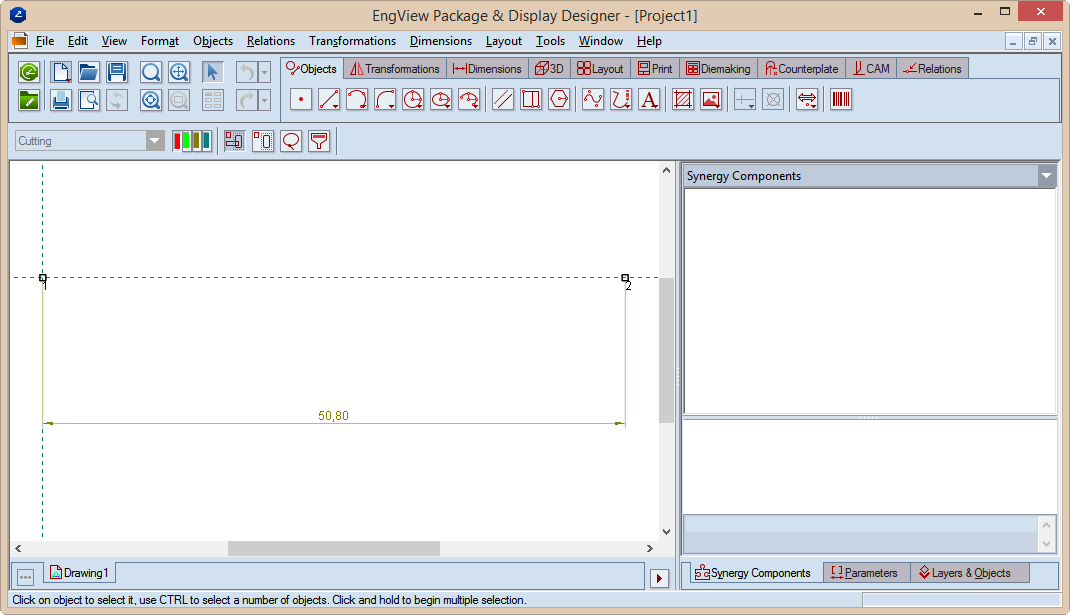Open the Help menu
The image size is (1070, 615).
point(649,41)
